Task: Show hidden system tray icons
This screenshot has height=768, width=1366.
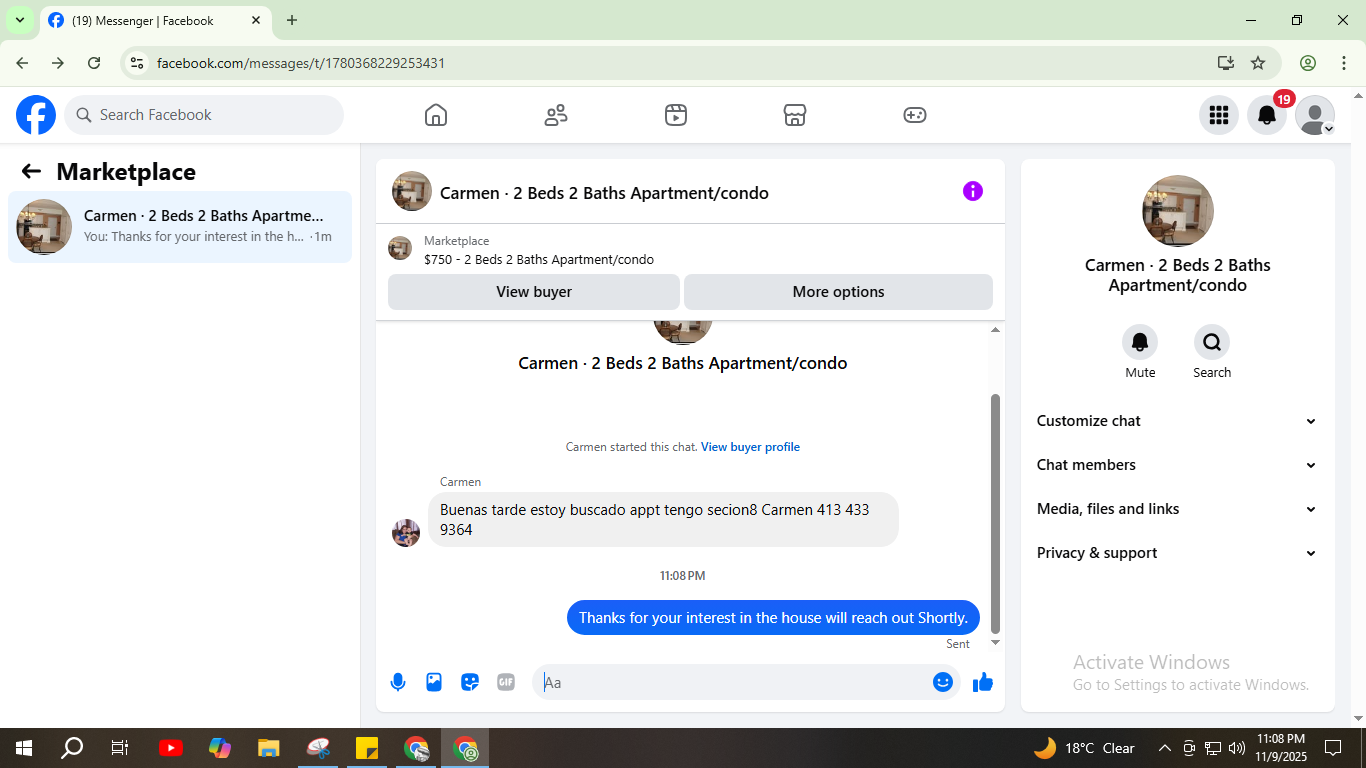Action: point(1164,748)
